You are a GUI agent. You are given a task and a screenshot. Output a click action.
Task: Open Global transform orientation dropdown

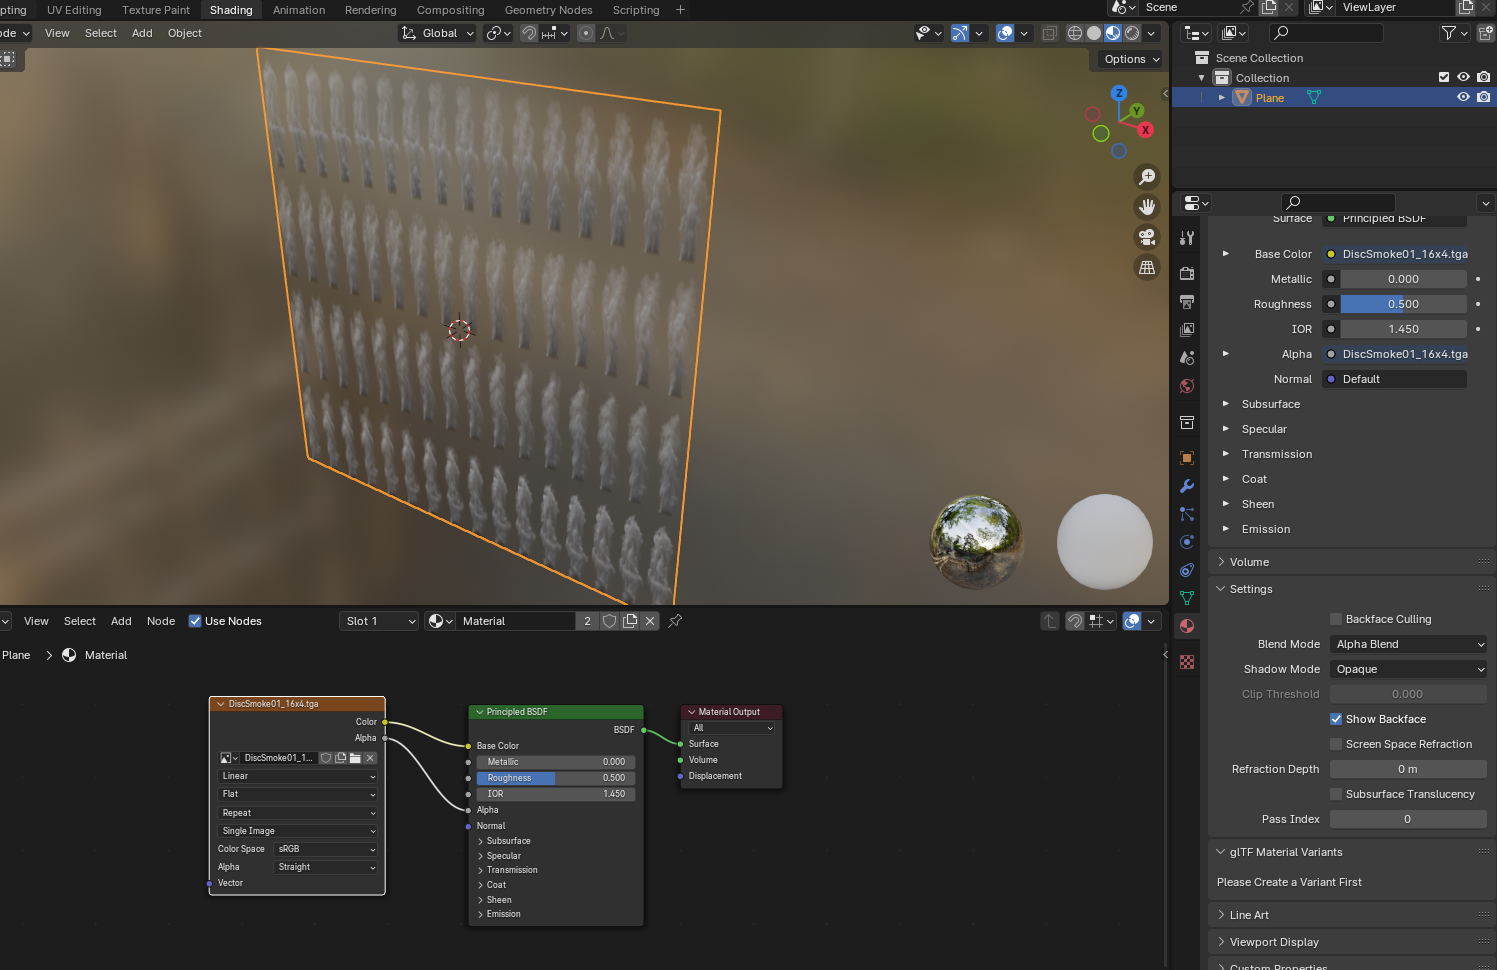coord(438,33)
